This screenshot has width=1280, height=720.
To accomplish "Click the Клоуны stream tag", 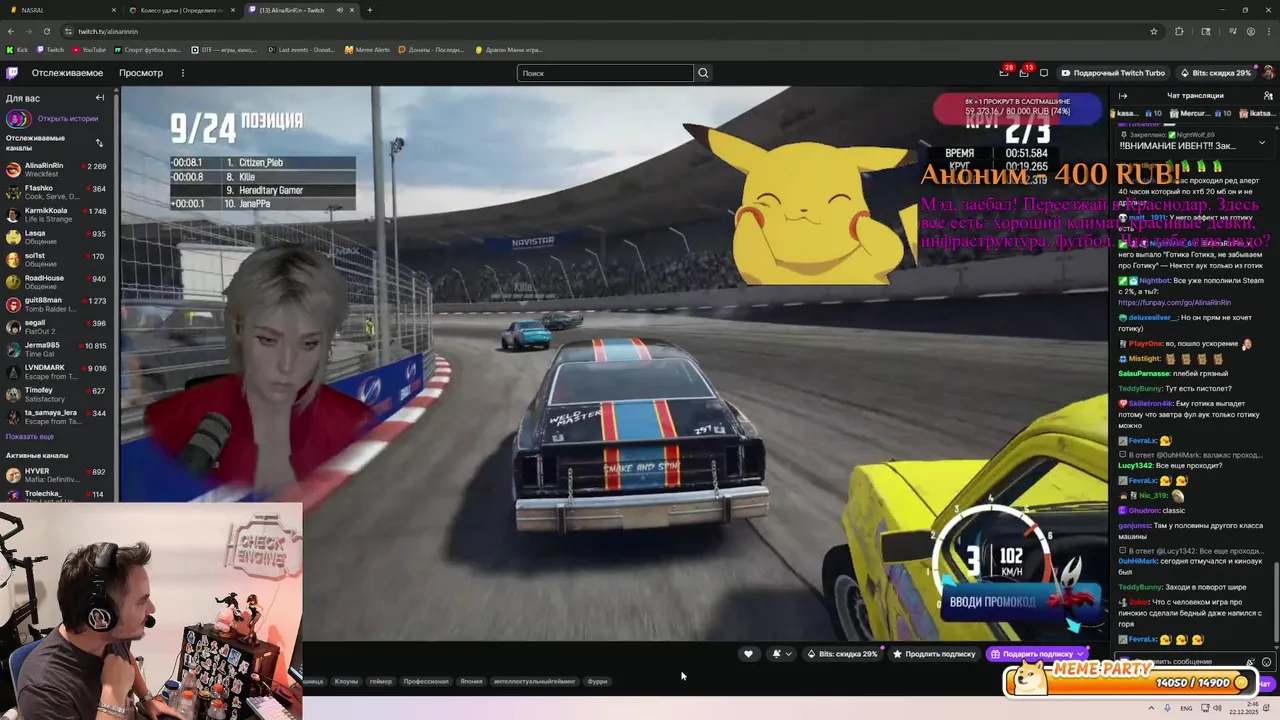I will 346,681.
